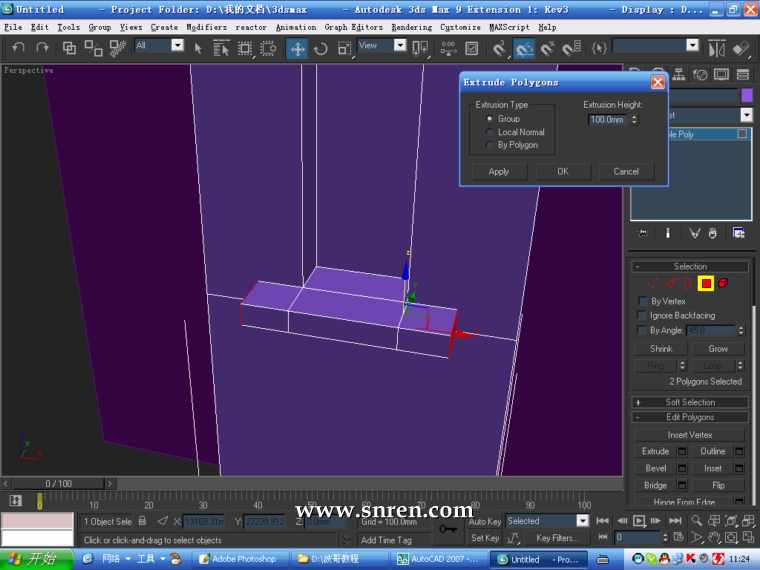Tick the By Vertex checkbox
The width and height of the screenshot is (760, 570).
tap(643, 301)
